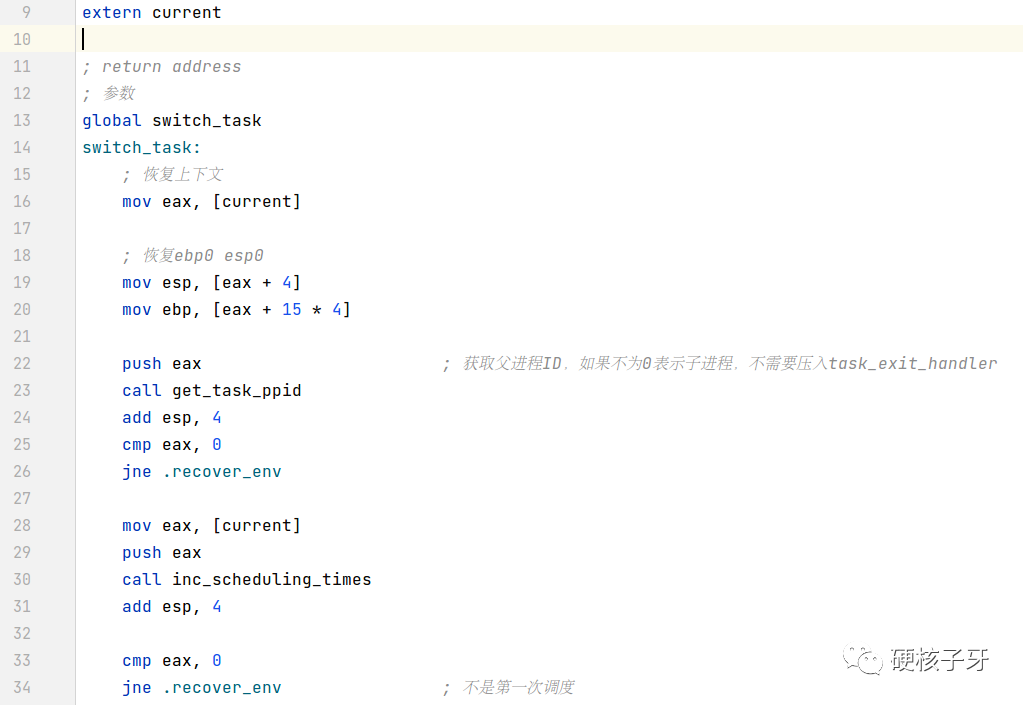Click 'jne .recover_env' on line 34
Screen dimensions: 1023x705
(x=202, y=687)
